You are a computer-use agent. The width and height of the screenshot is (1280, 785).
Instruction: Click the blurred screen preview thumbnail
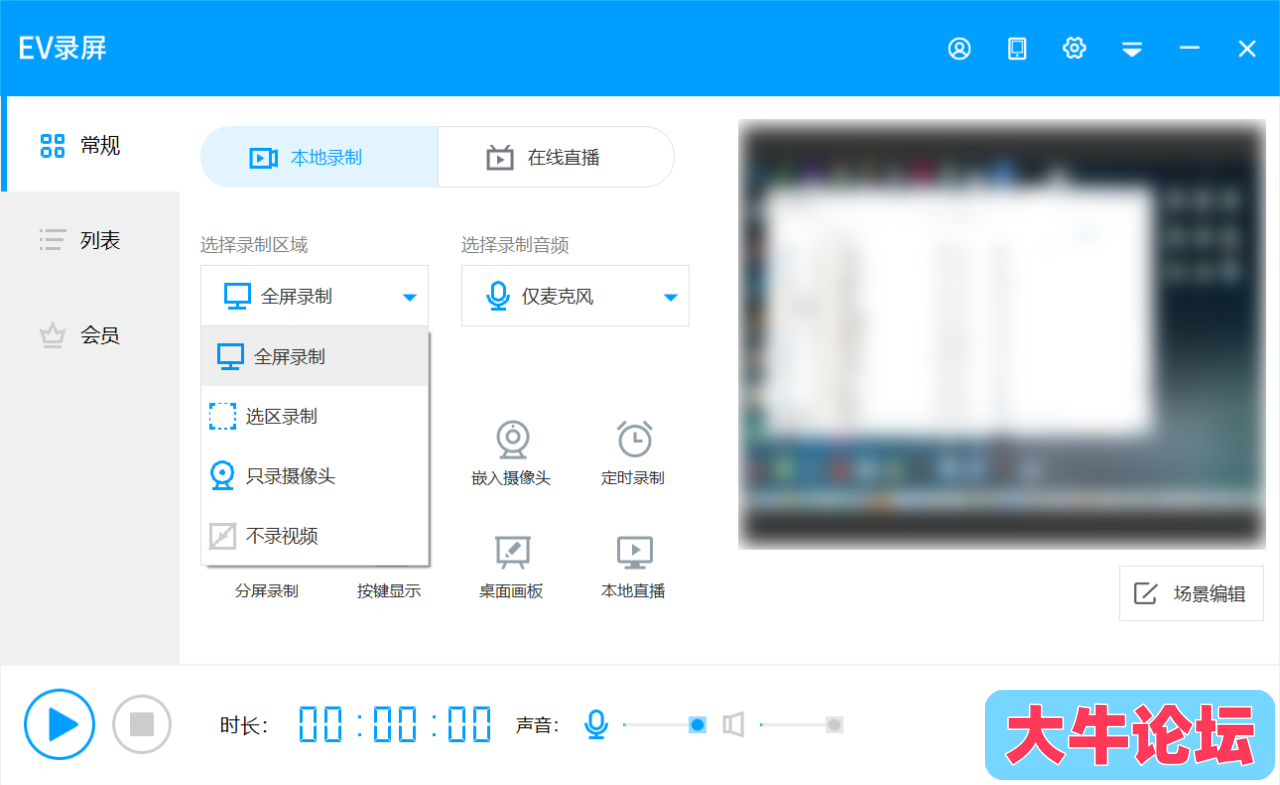[1002, 335]
